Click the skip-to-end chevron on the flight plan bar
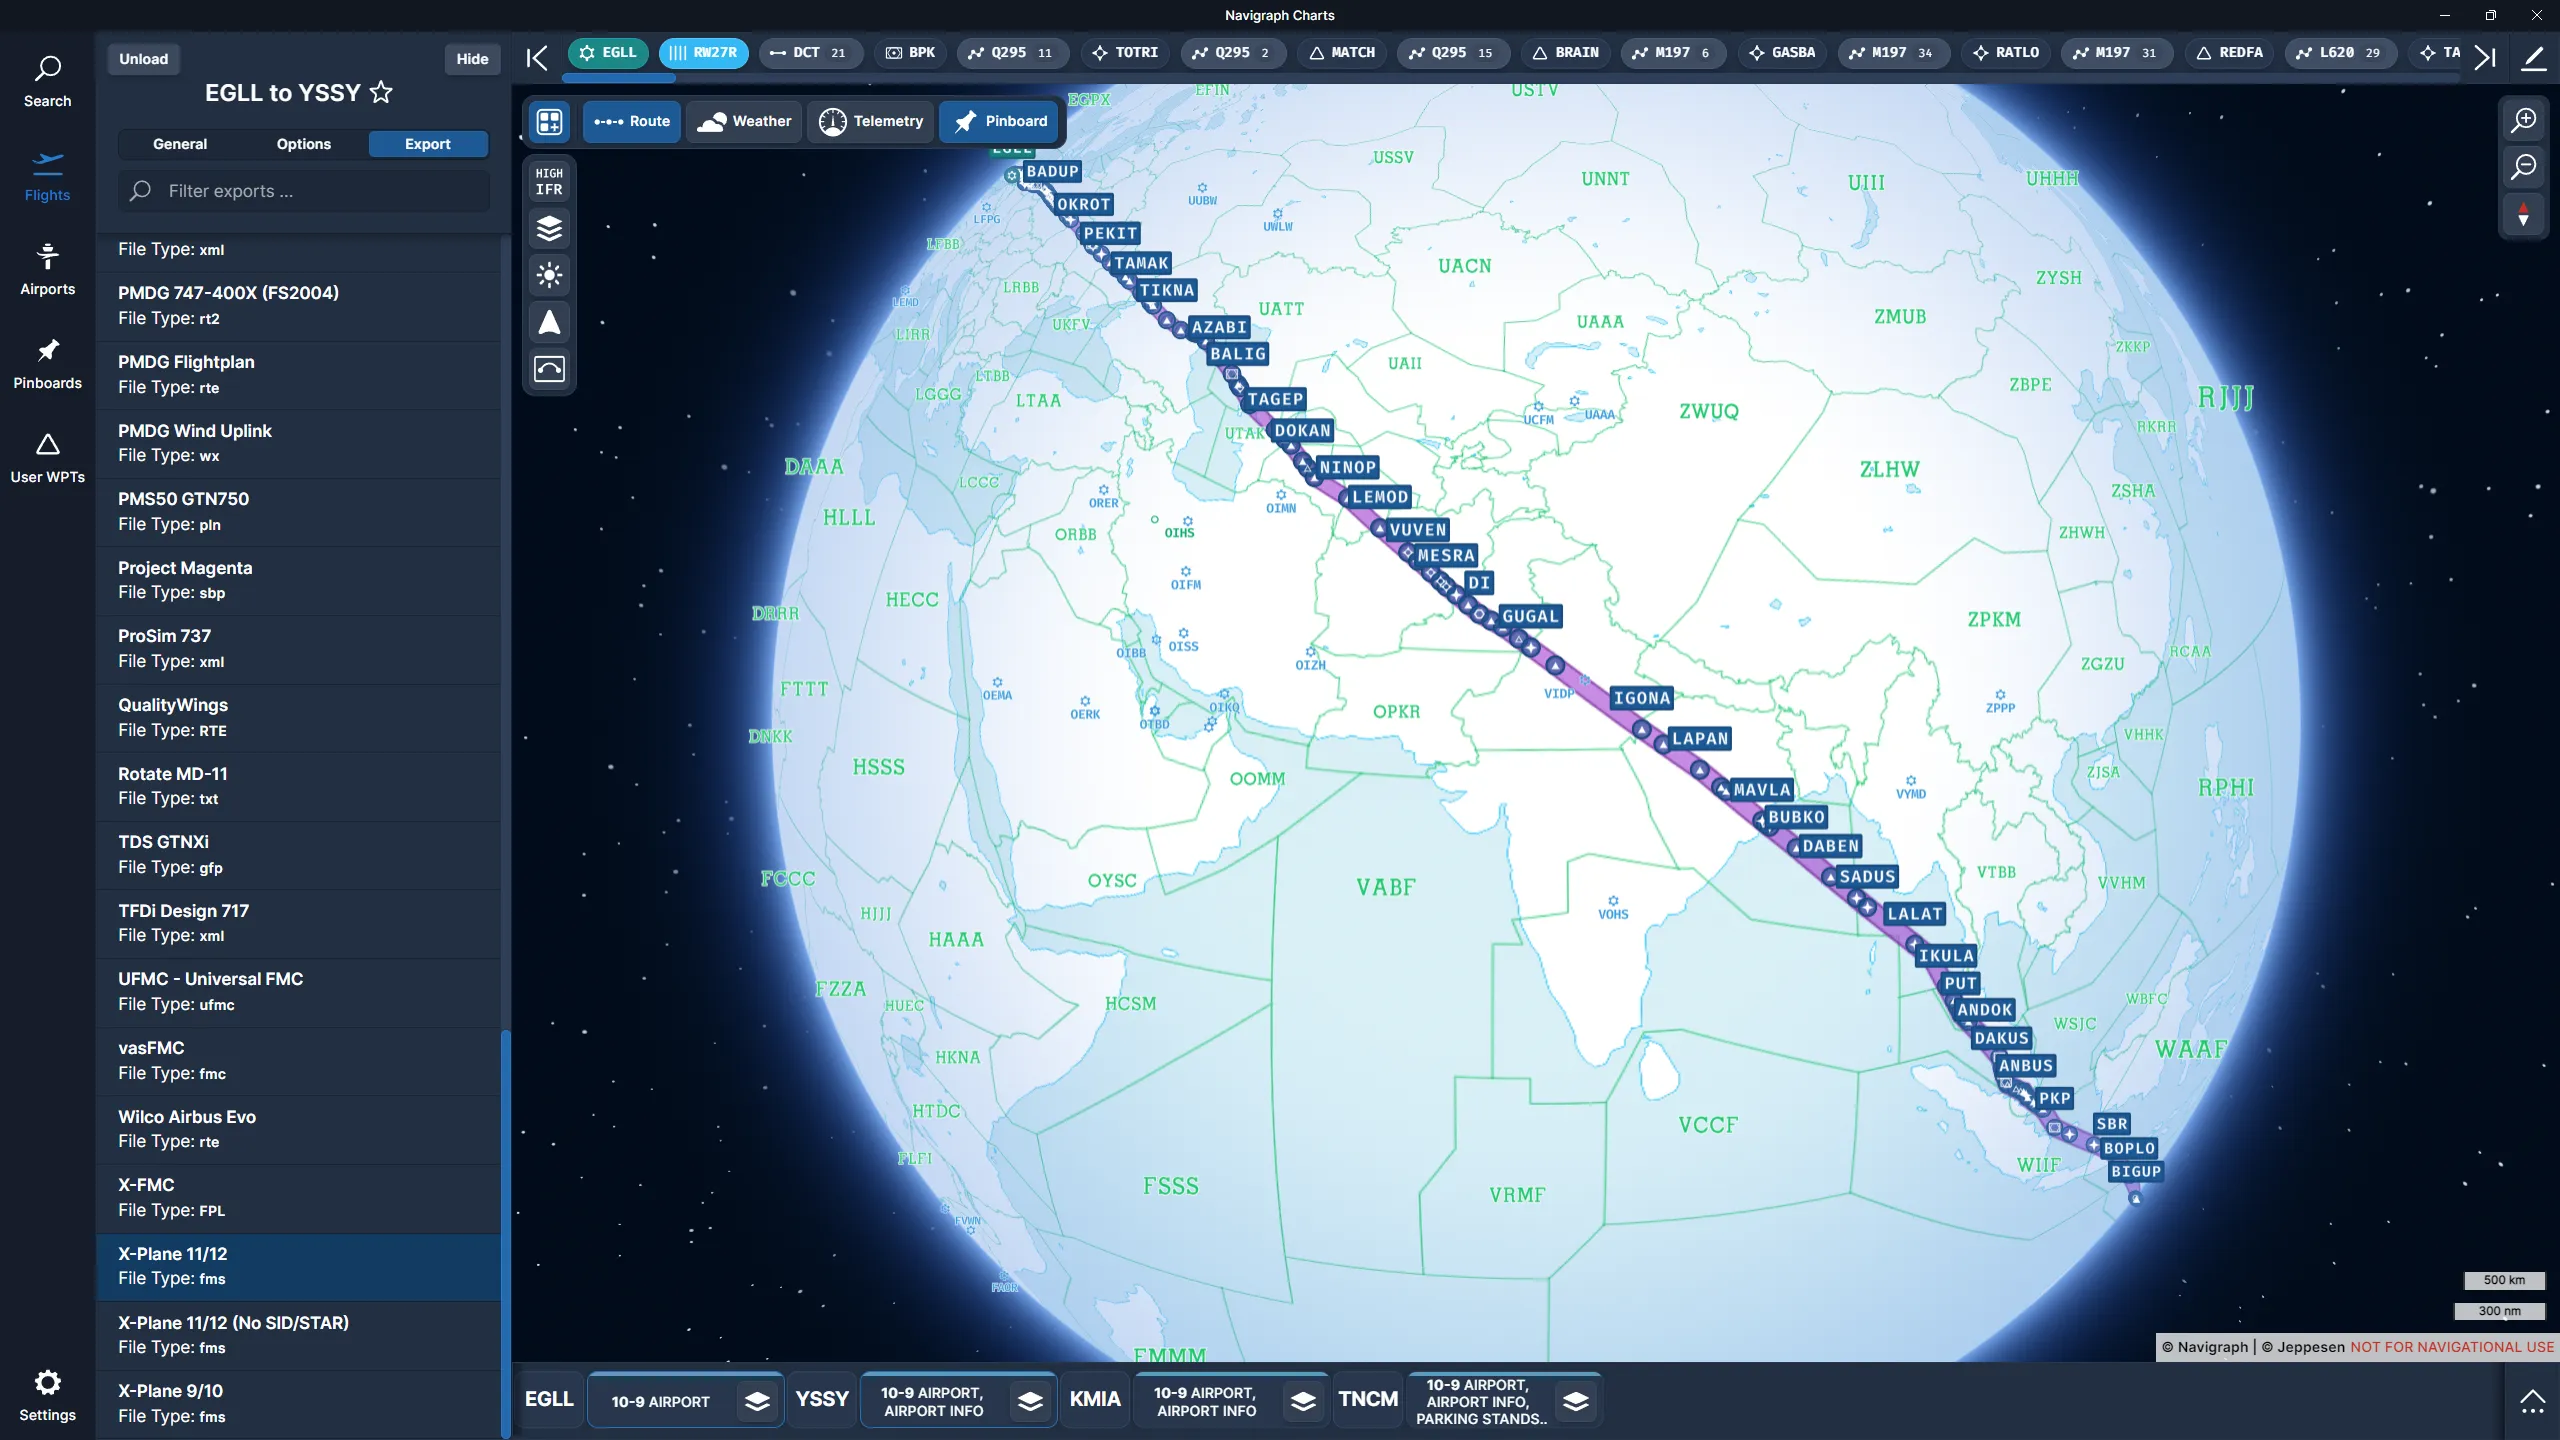2560x1440 pixels. [2486, 58]
